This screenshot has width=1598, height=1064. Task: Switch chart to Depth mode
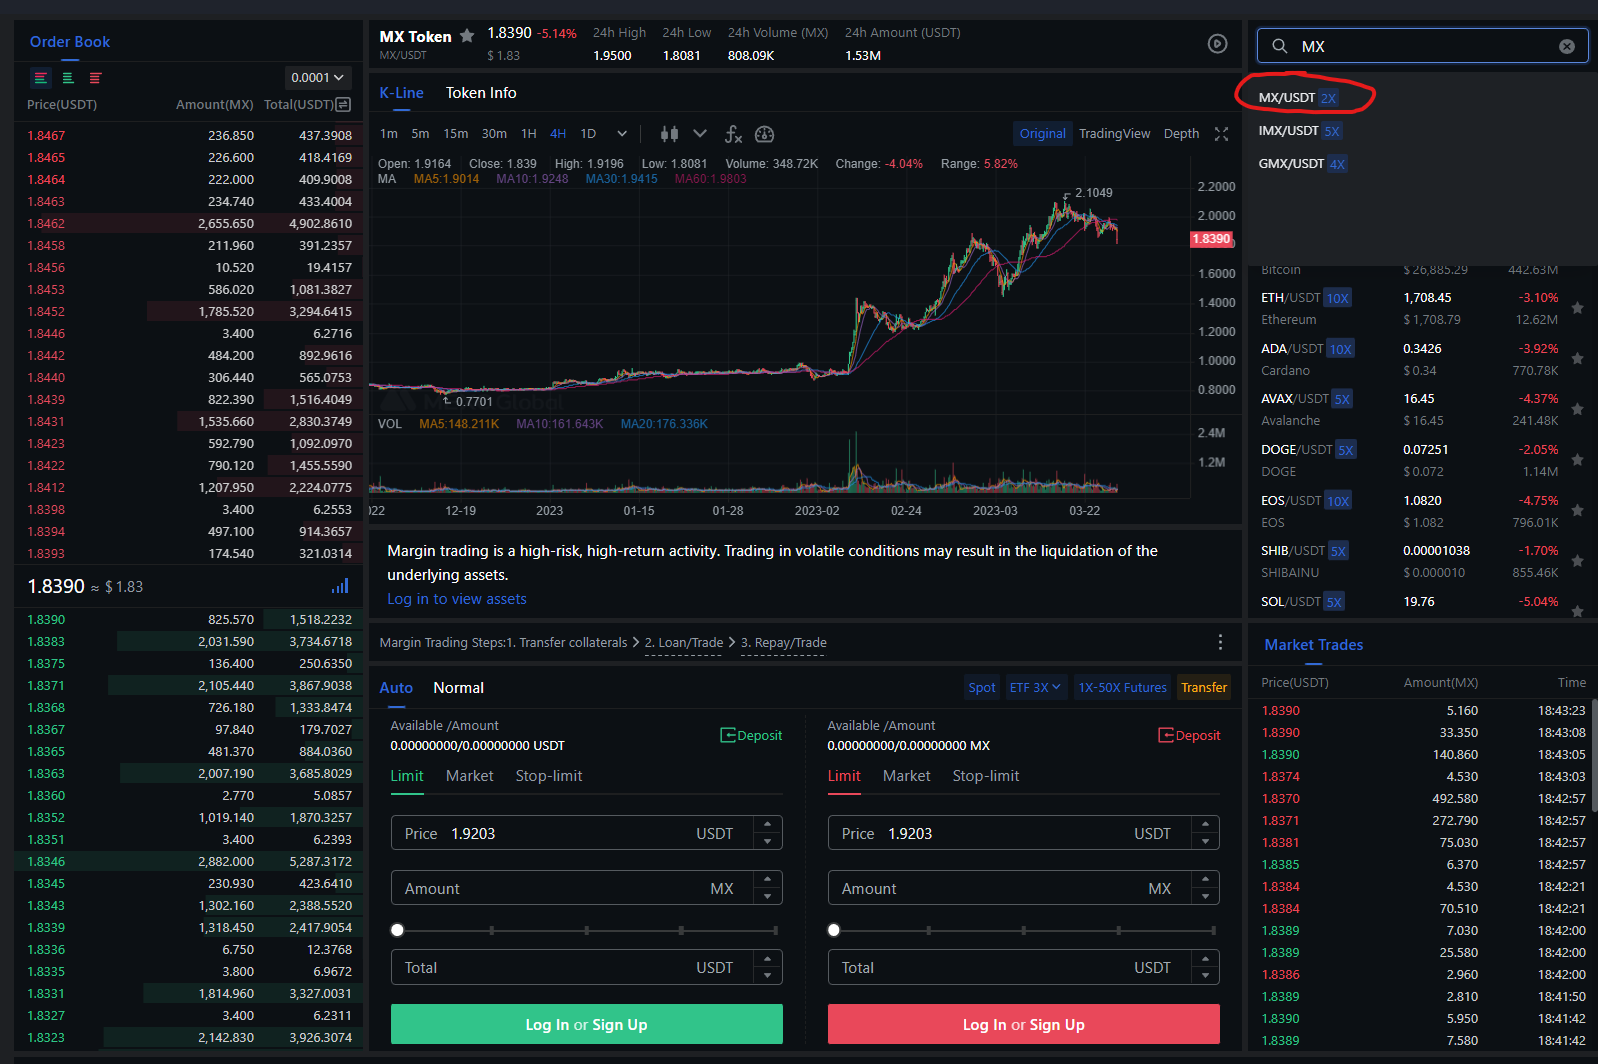point(1181,134)
